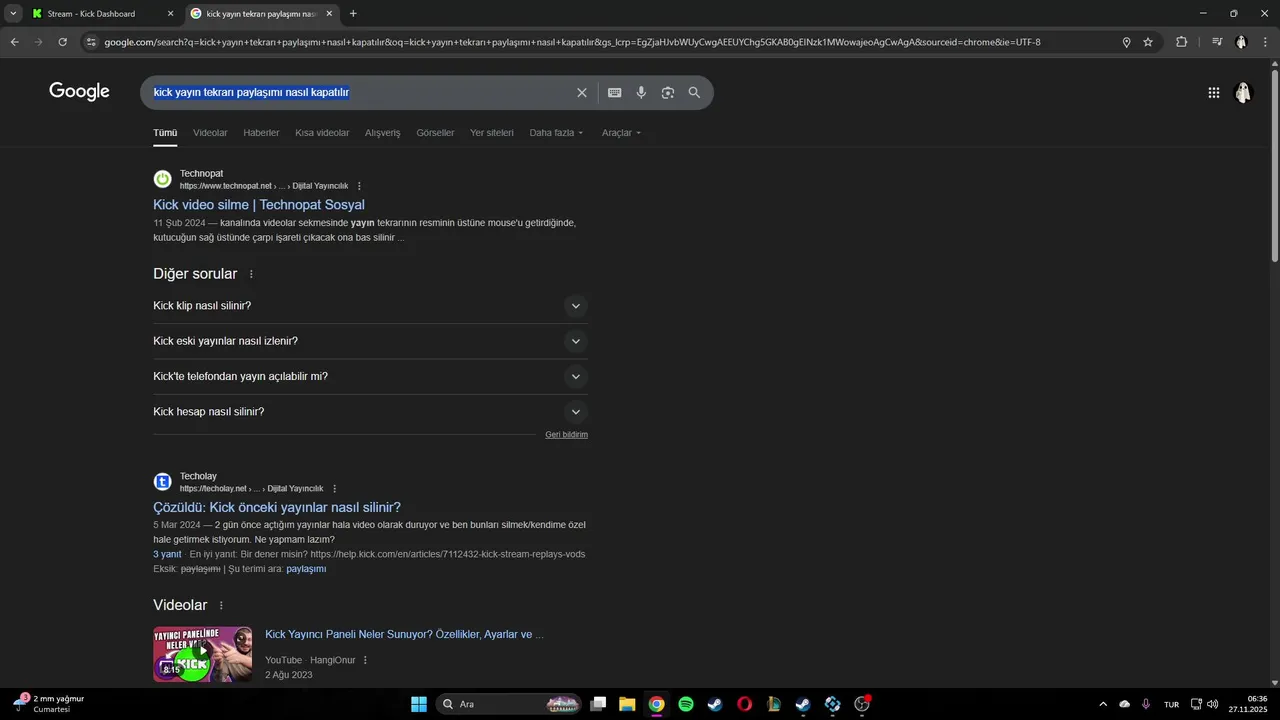Select the Tümü results tab
Screen dimensions: 1280x720
click(165, 133)
